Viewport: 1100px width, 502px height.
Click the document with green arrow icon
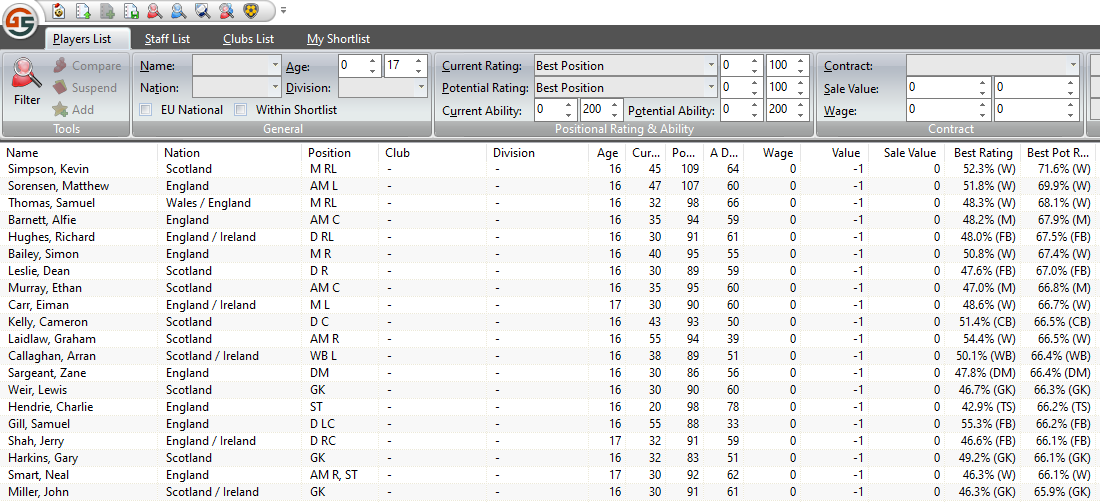click(x=84, y=11)
